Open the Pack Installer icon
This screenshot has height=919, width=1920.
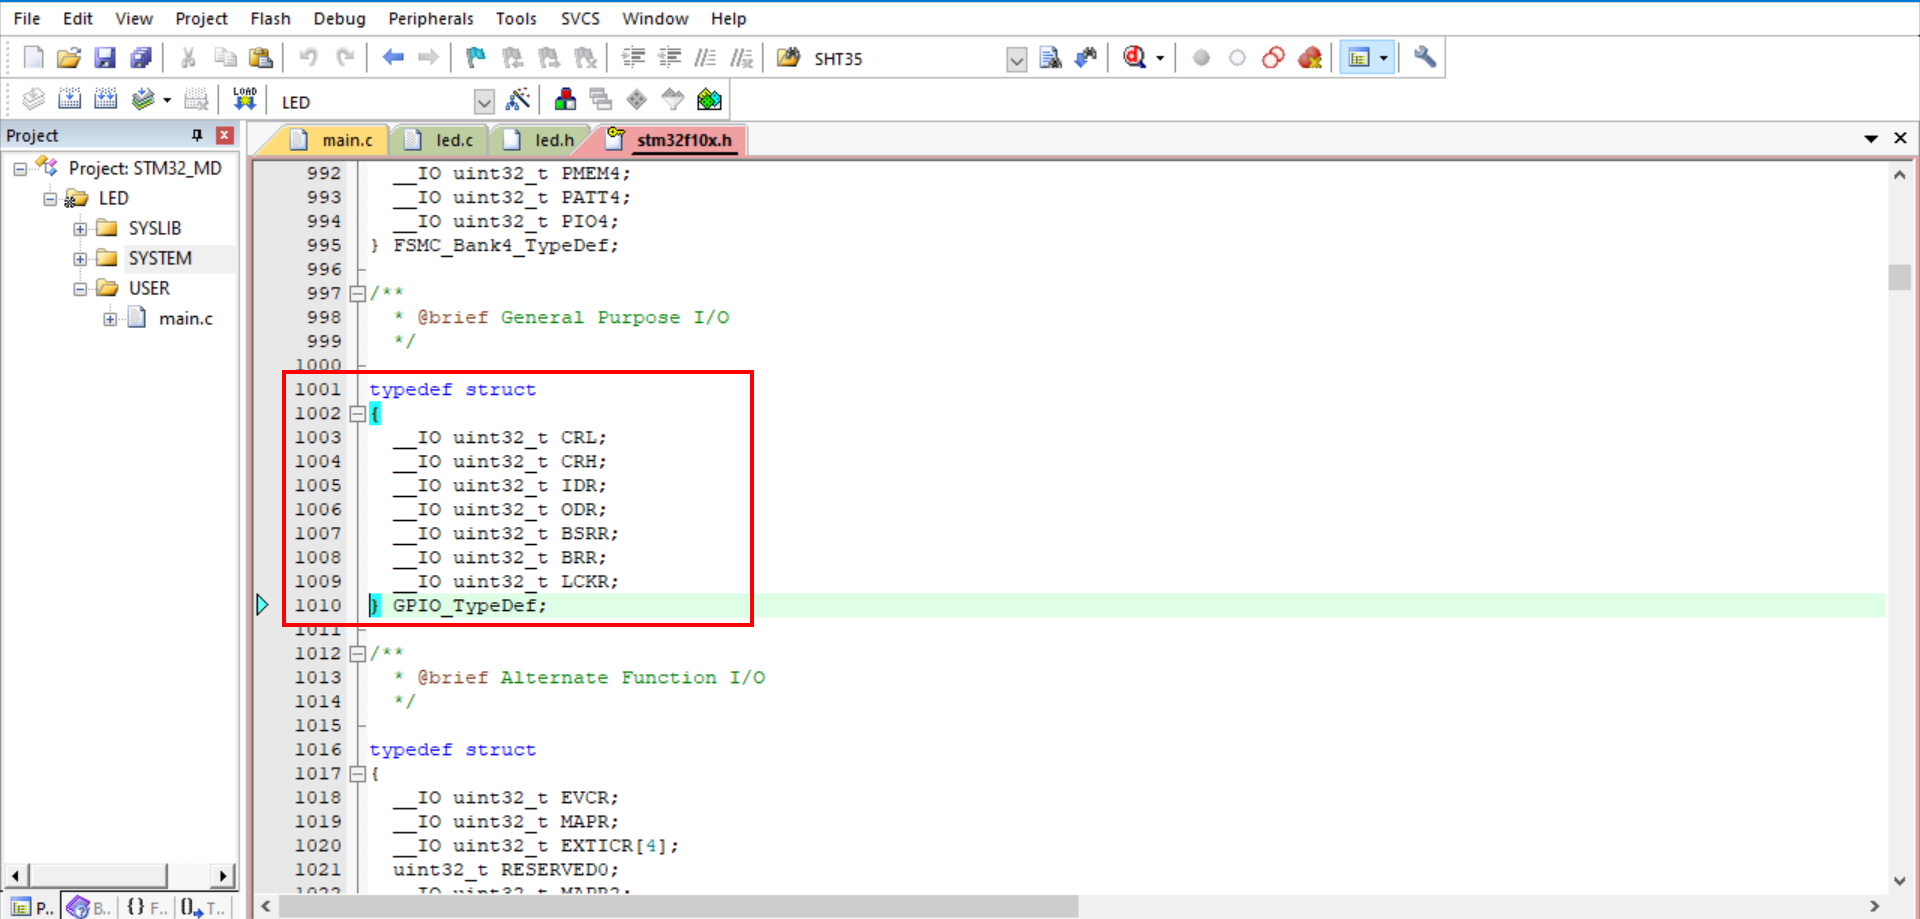709,99
